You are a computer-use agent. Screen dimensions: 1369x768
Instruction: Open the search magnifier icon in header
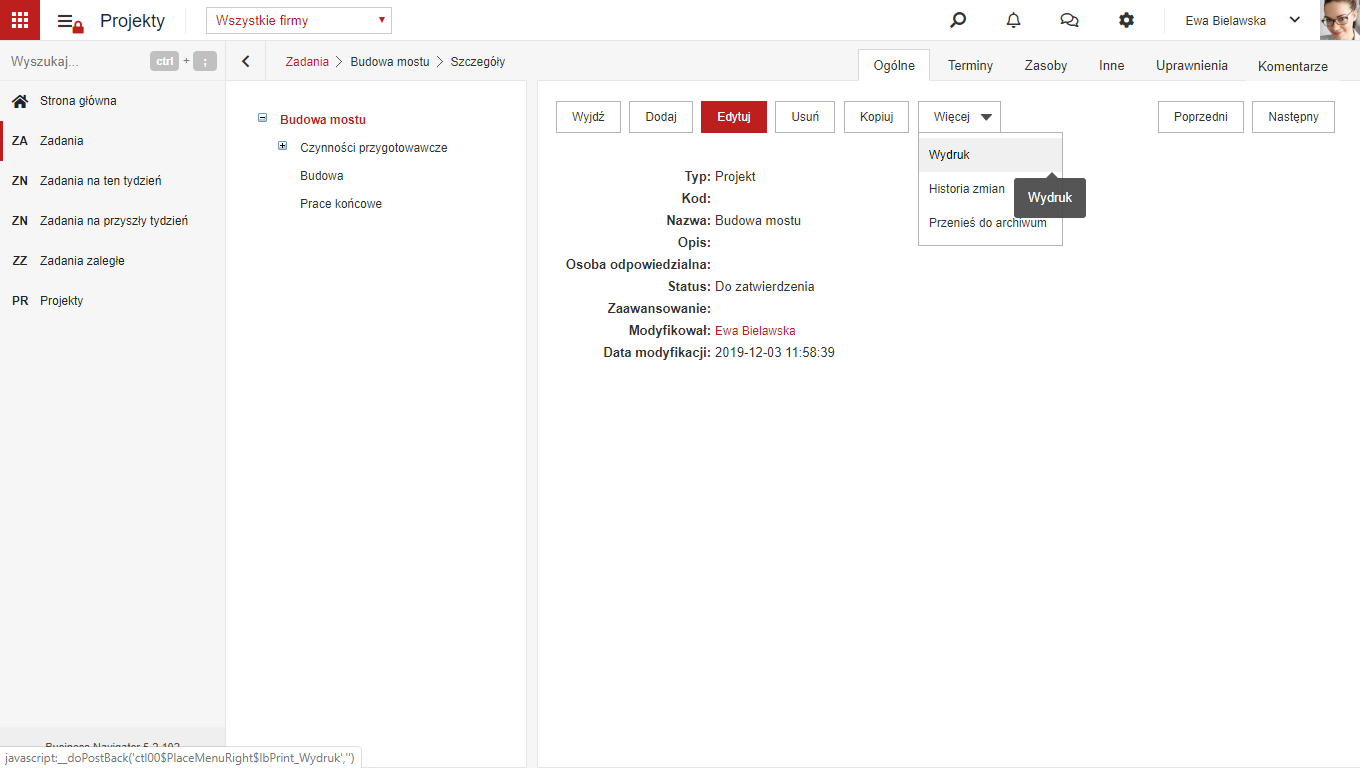click(958, 20)
